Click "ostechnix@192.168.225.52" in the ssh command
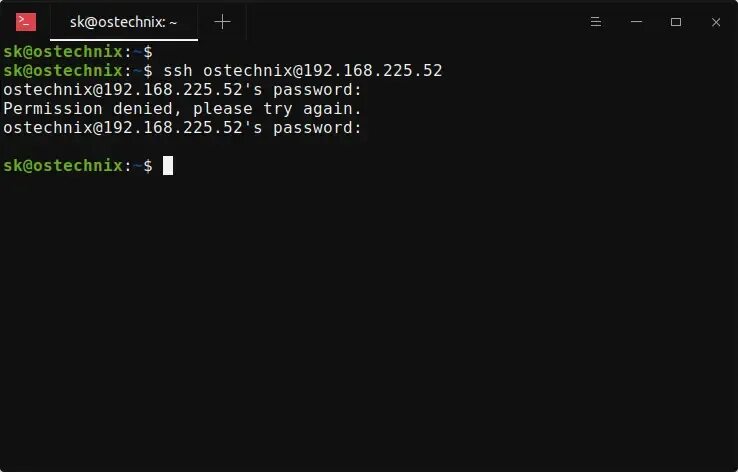Image resolution: width=738 pixels, height=472 pixels. point(322,71)
